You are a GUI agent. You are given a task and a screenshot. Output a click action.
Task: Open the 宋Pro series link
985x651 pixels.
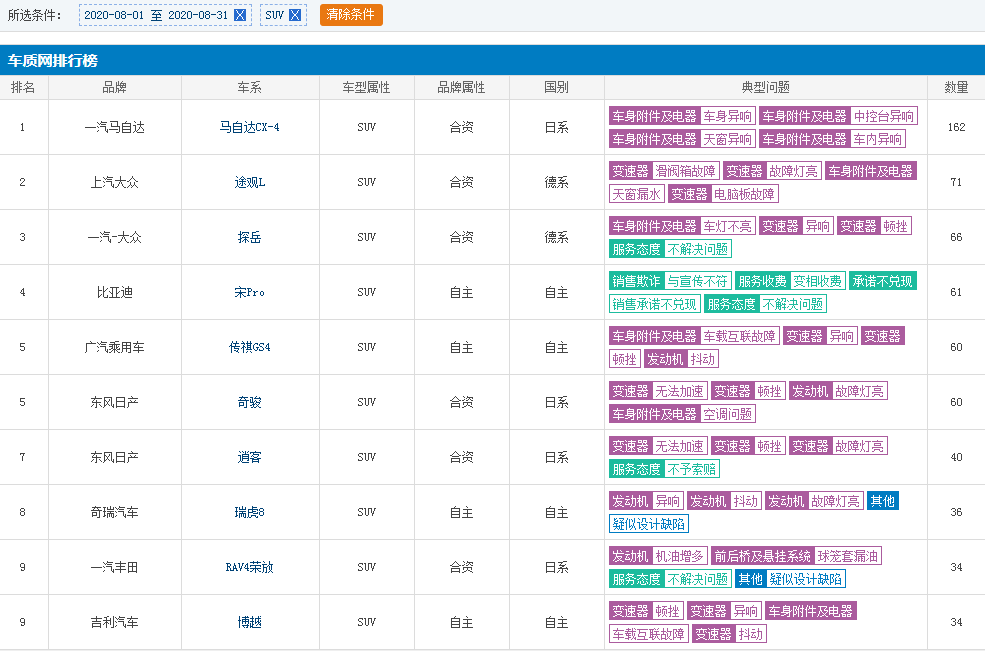coord(249,292)
